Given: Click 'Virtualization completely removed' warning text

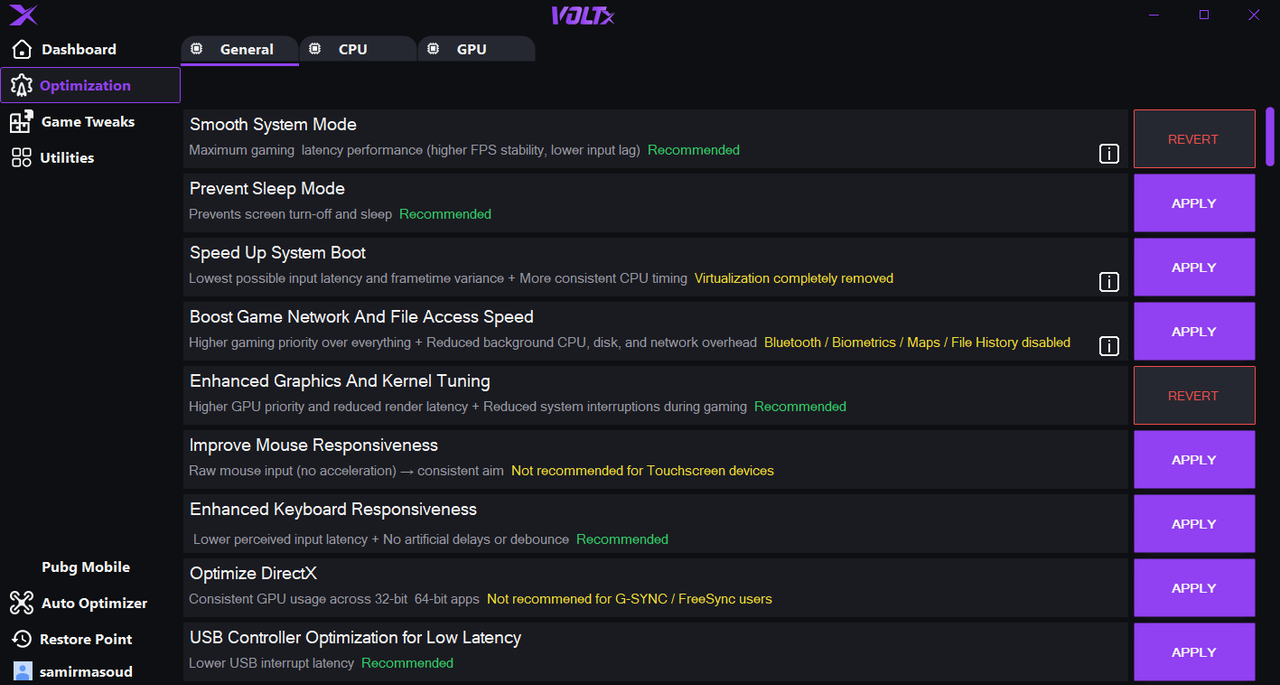Looking at the screenshot, I should tap(794, 279).
